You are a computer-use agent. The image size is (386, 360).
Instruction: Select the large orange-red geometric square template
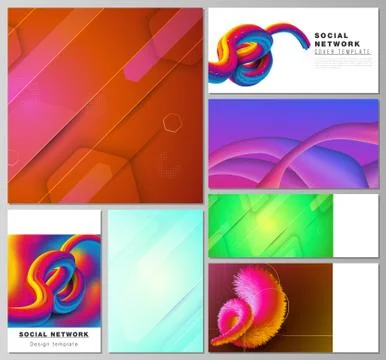click(x=105, y=106)
